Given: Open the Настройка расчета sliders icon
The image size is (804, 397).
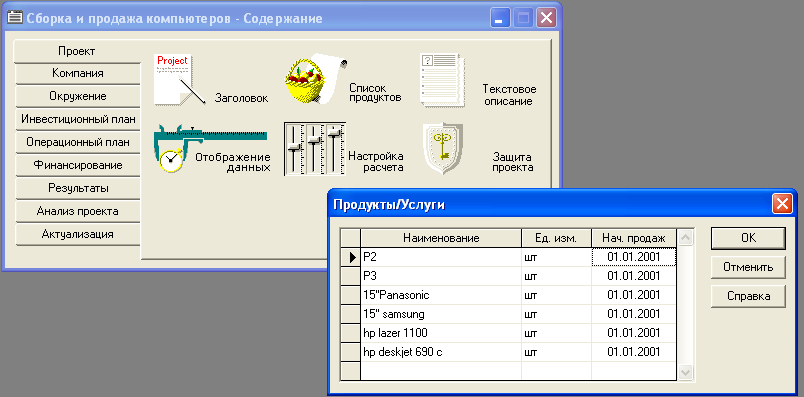Looking at the screenshot, I should [x=315, y=149].
